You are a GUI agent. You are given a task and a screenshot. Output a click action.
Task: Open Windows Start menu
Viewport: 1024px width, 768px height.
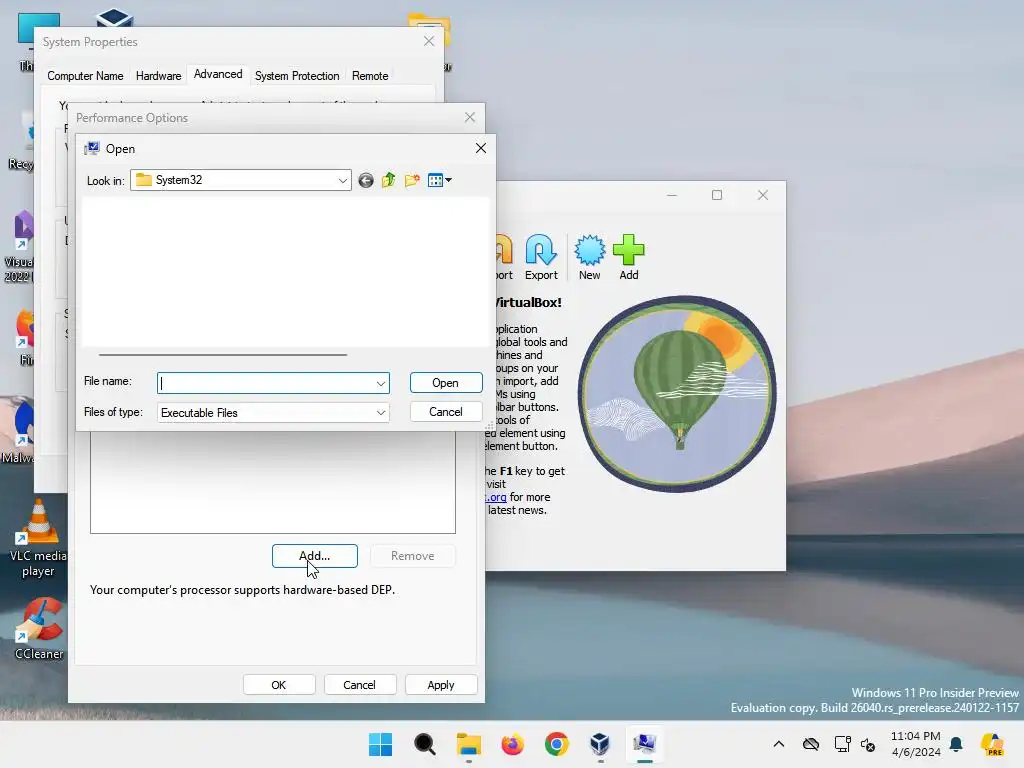(x=381, y=744)
